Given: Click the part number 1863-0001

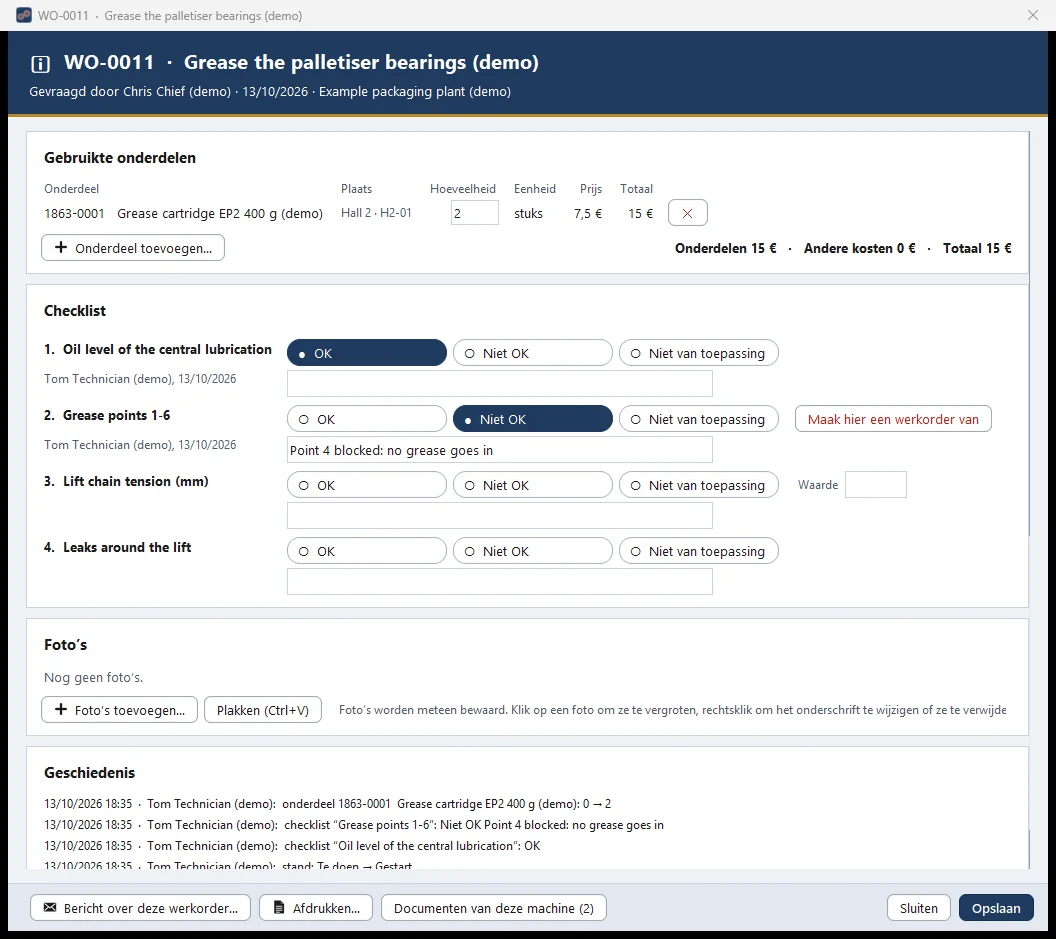Looking at the screenshot, I should 74,214.
